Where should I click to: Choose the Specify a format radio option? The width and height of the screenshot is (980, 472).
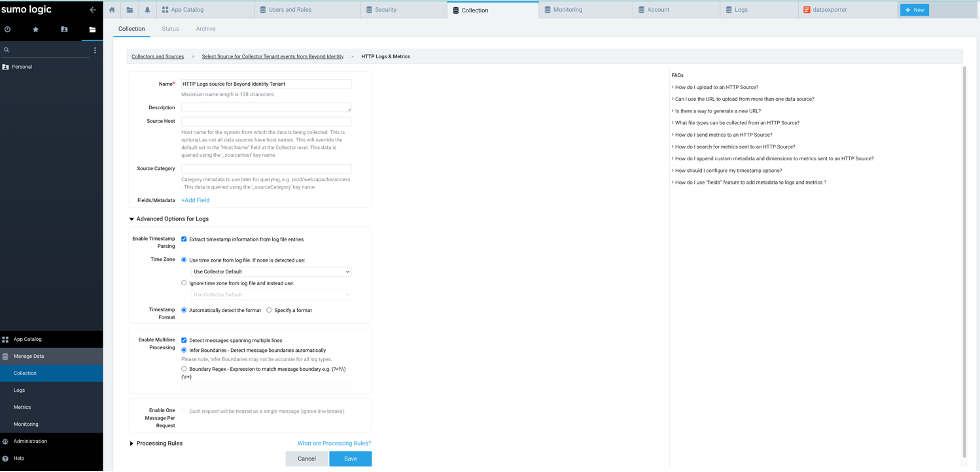coord(269,310)
